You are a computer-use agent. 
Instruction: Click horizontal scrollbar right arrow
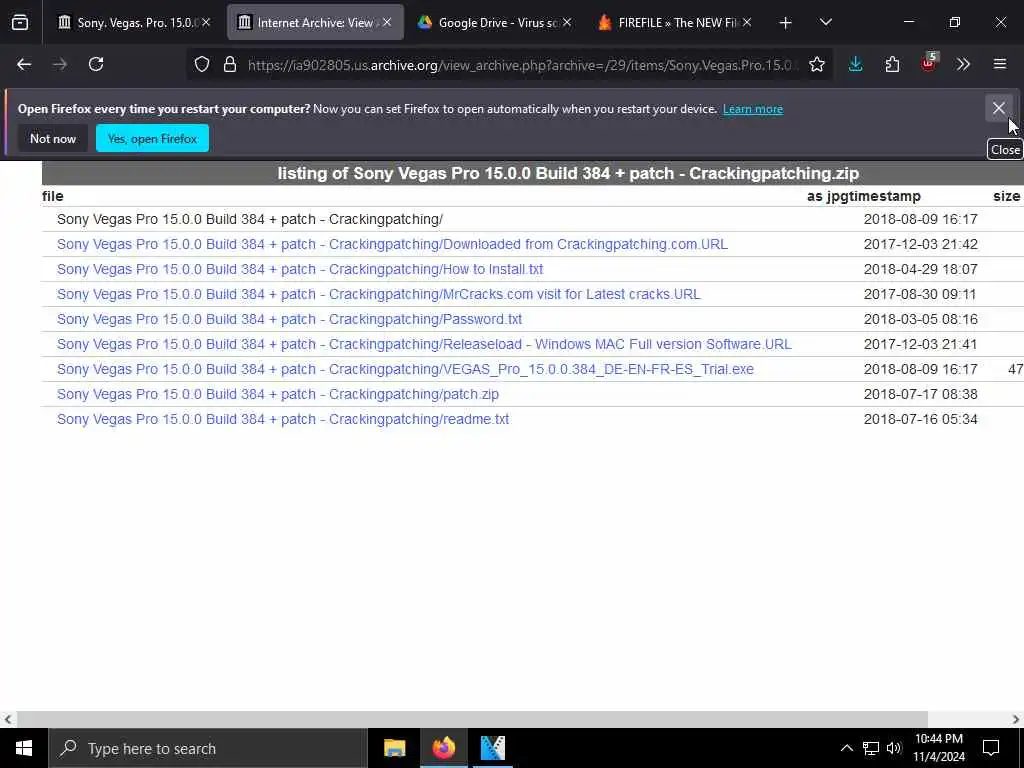coord(1016,719)
